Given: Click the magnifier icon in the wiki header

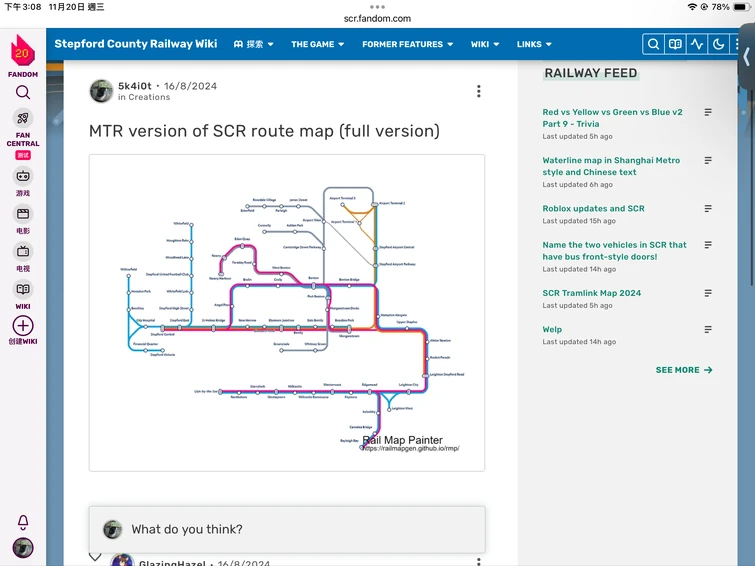Looking at the screenshot, I should 653,44.
